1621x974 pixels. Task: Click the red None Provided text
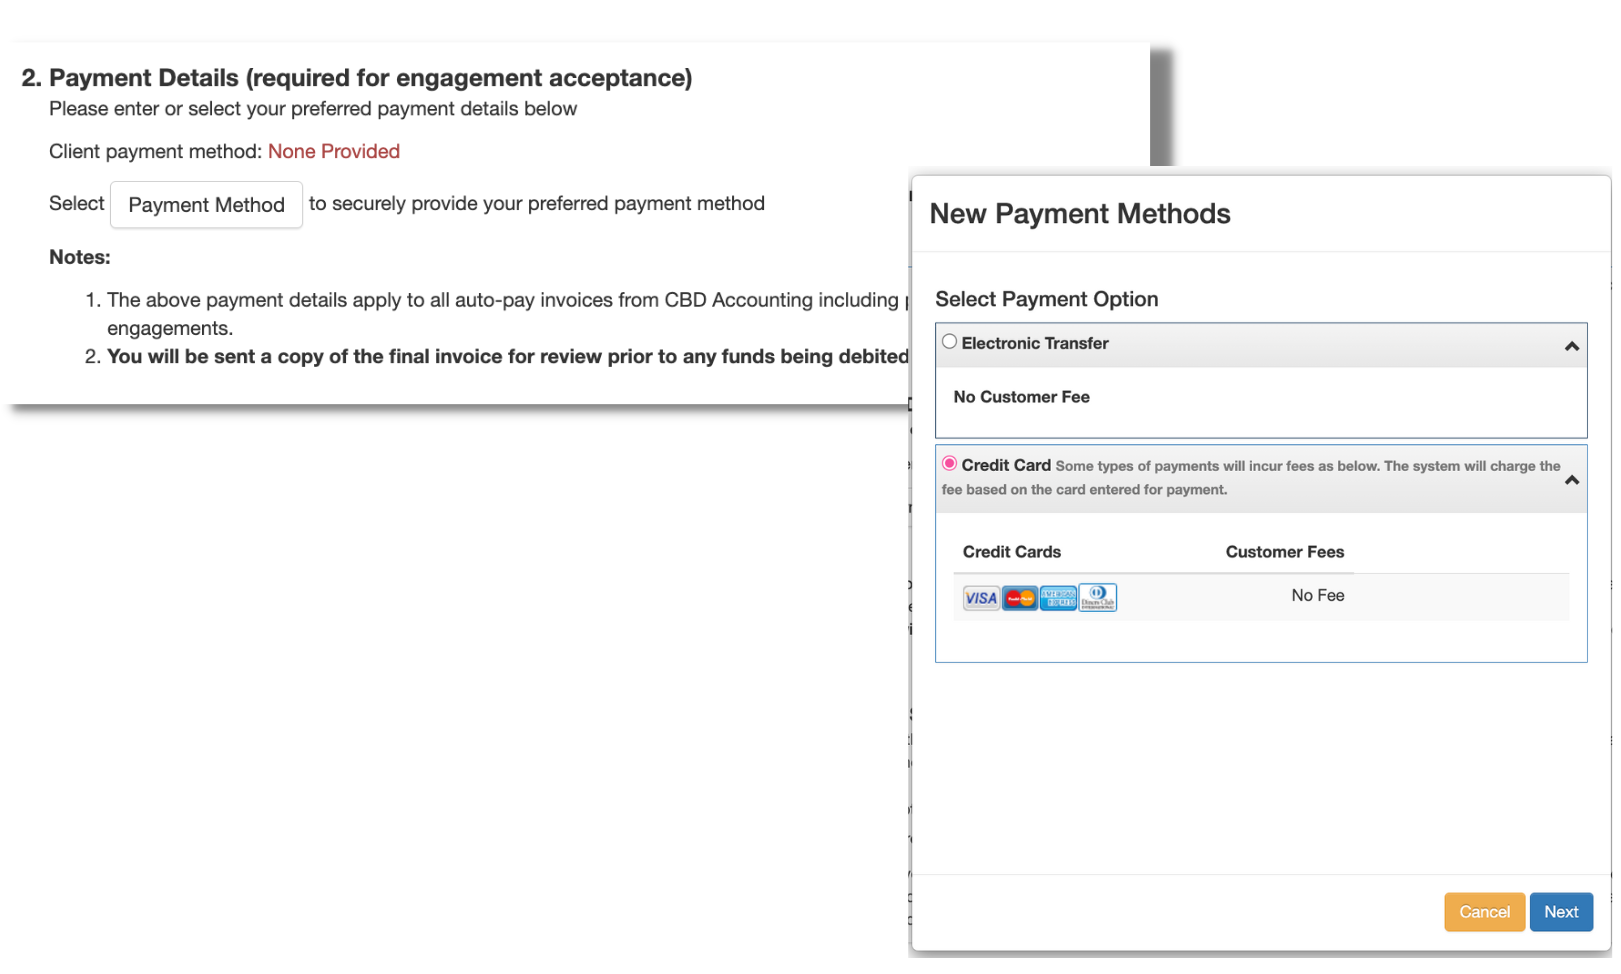333,151
